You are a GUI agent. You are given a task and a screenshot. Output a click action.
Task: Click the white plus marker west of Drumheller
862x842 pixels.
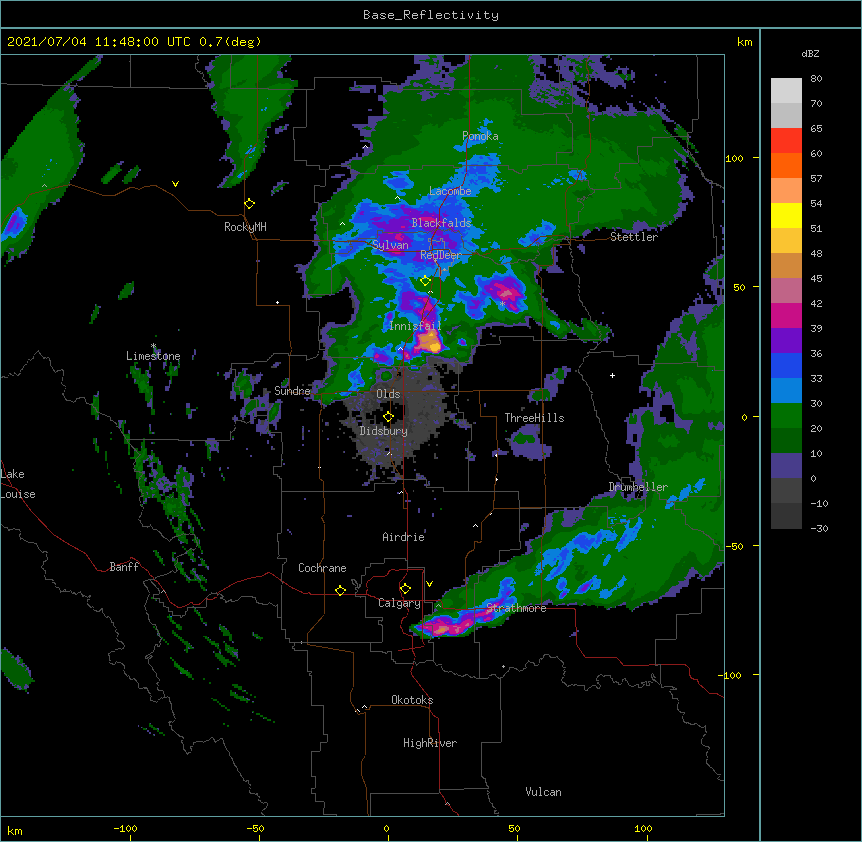coord(612,375)
